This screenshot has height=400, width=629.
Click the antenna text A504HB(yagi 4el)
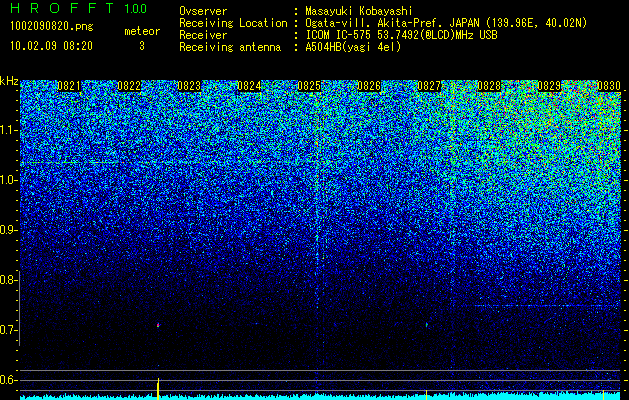click(x=353, y=47)
